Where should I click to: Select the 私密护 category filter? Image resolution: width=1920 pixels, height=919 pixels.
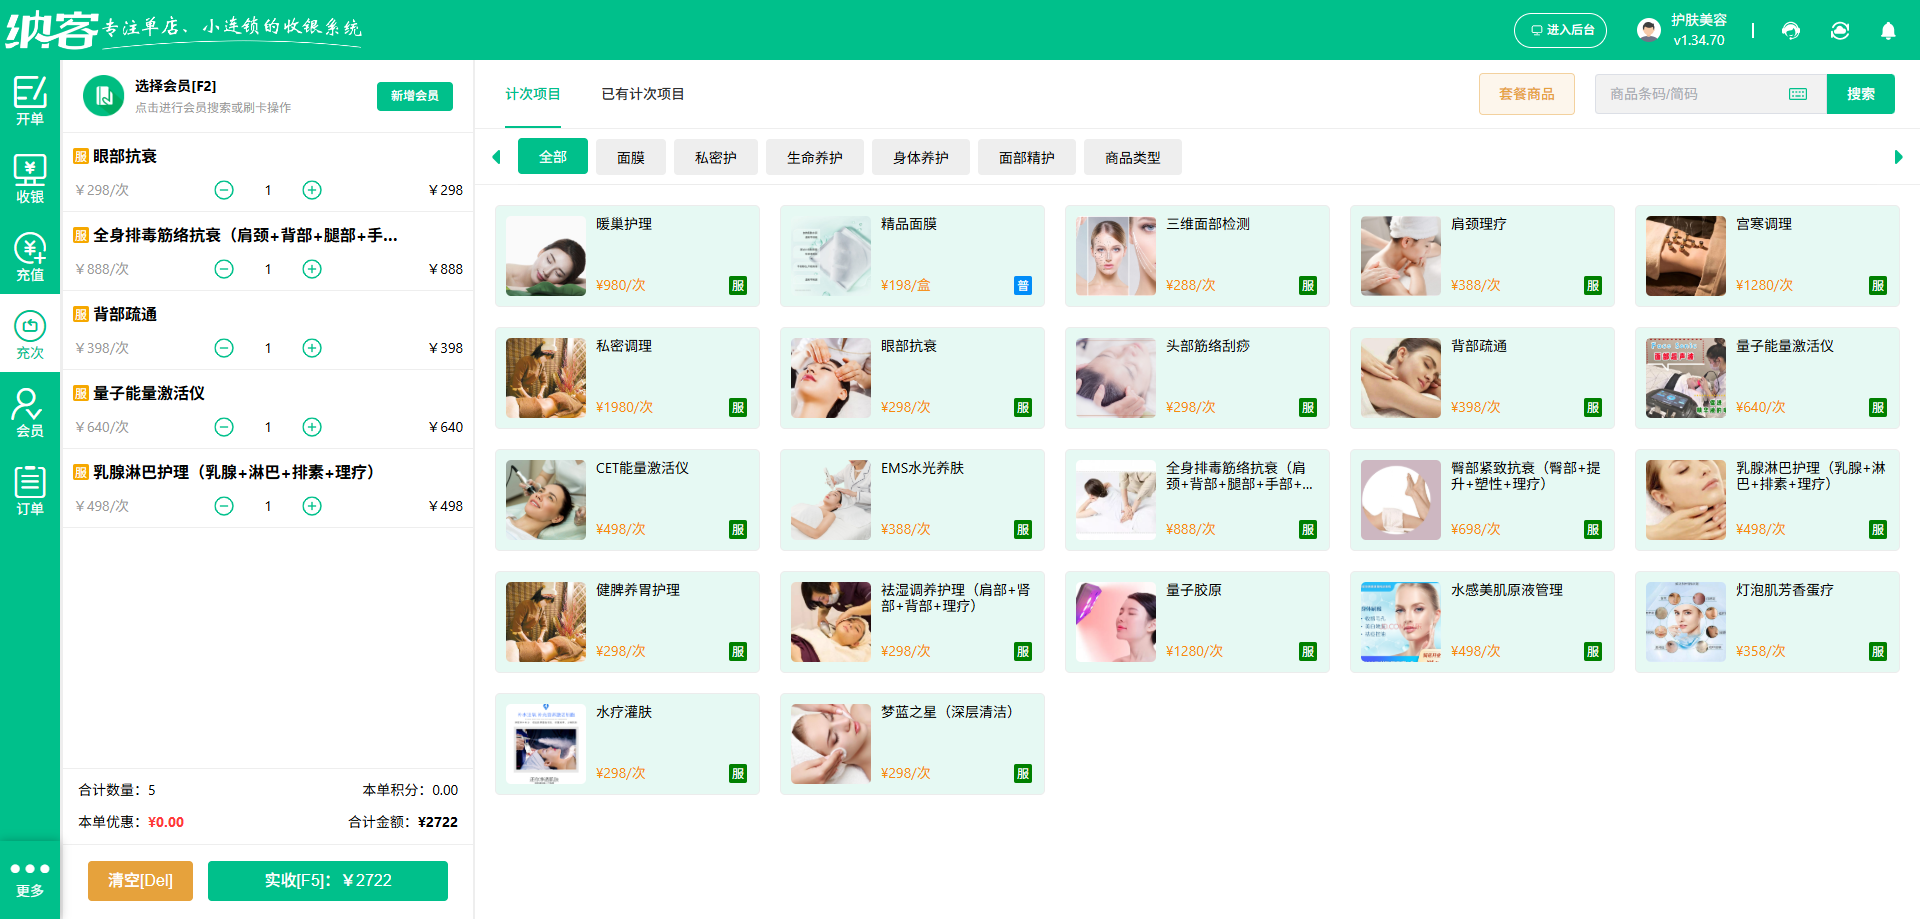point(716,157)
